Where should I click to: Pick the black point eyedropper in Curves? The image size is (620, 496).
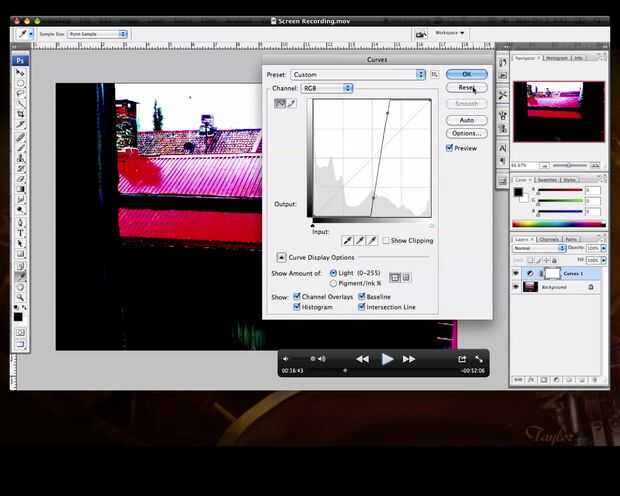click(x=348, y=240)
